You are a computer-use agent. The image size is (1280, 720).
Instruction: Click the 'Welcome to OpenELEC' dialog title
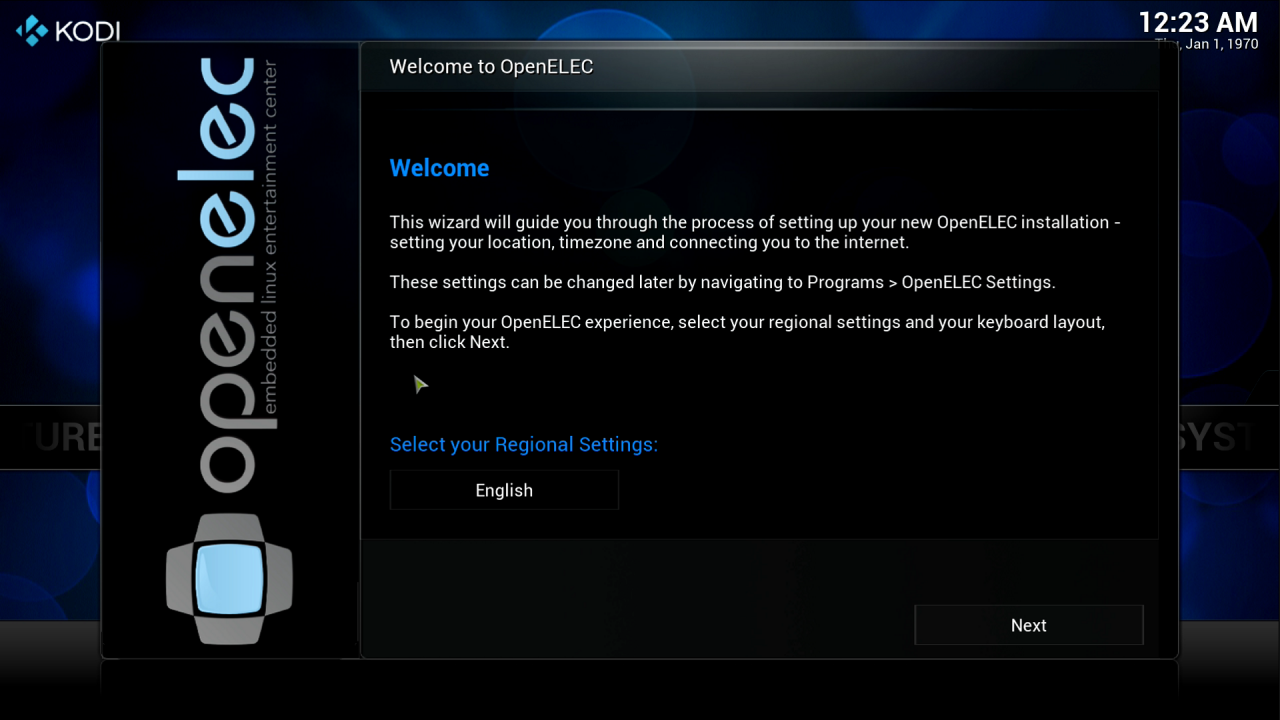[491, 67]
